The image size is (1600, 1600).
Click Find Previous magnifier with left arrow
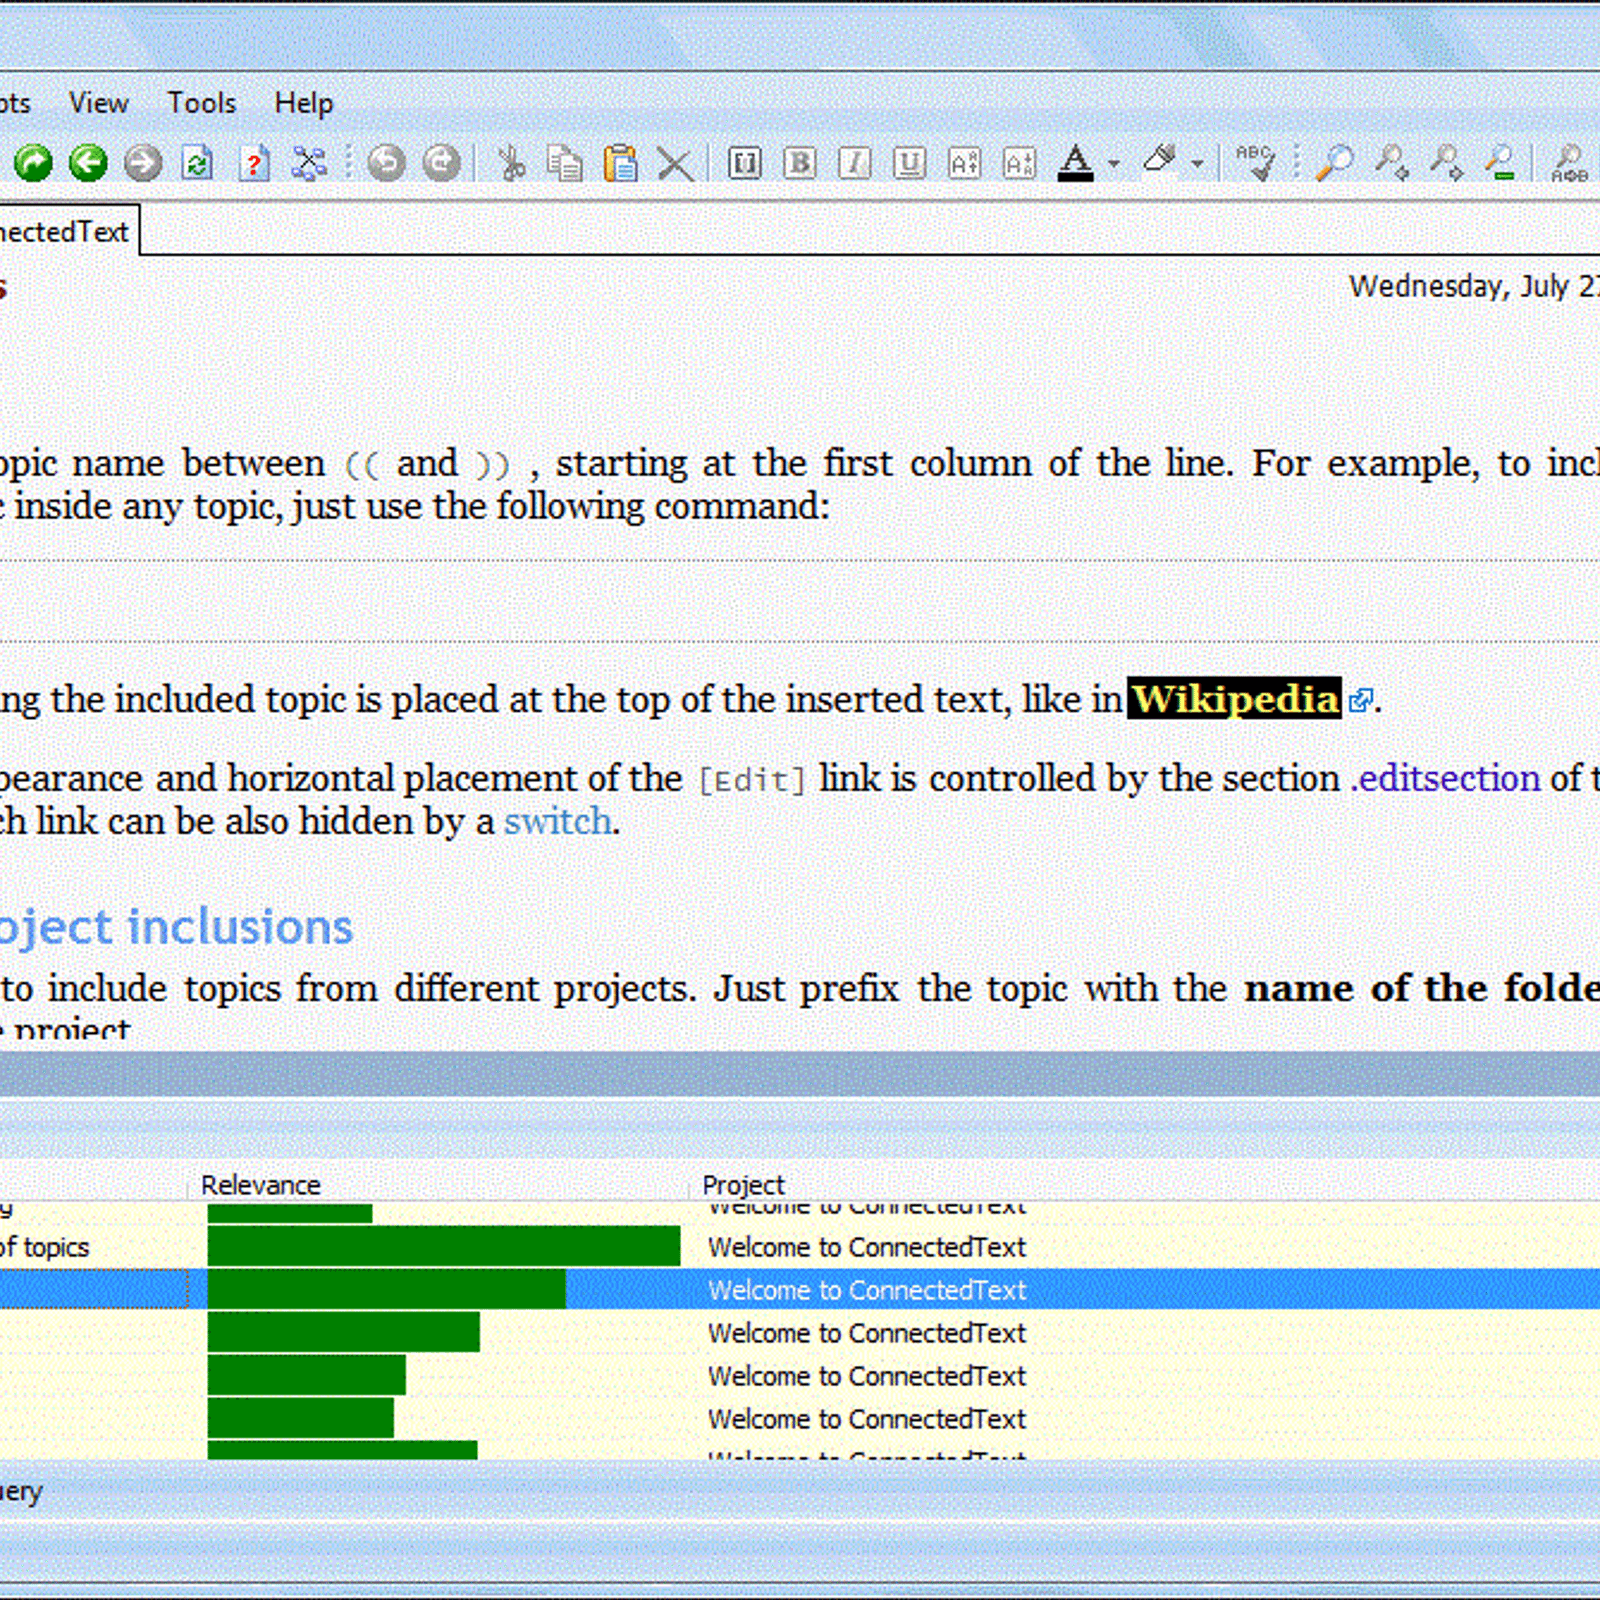(x=1391, y=163)
